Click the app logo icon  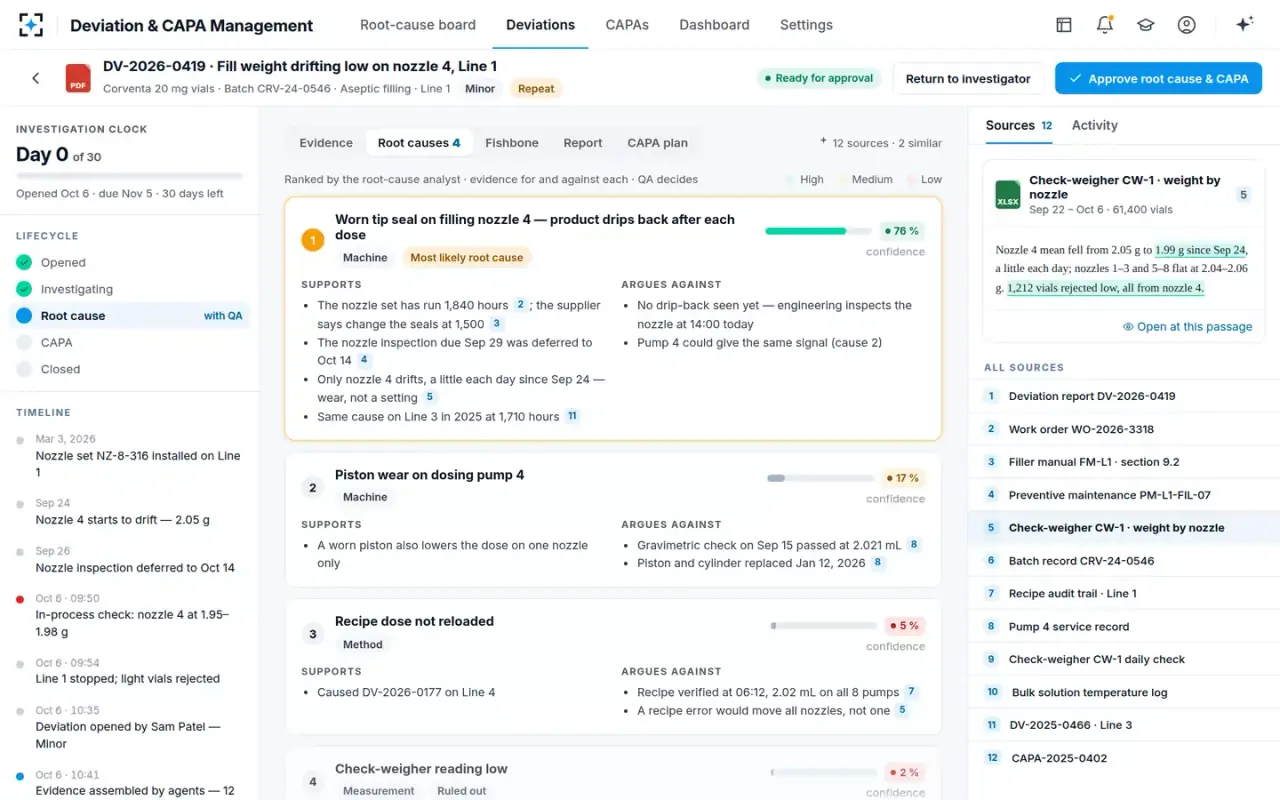click(x=31, y=25)
